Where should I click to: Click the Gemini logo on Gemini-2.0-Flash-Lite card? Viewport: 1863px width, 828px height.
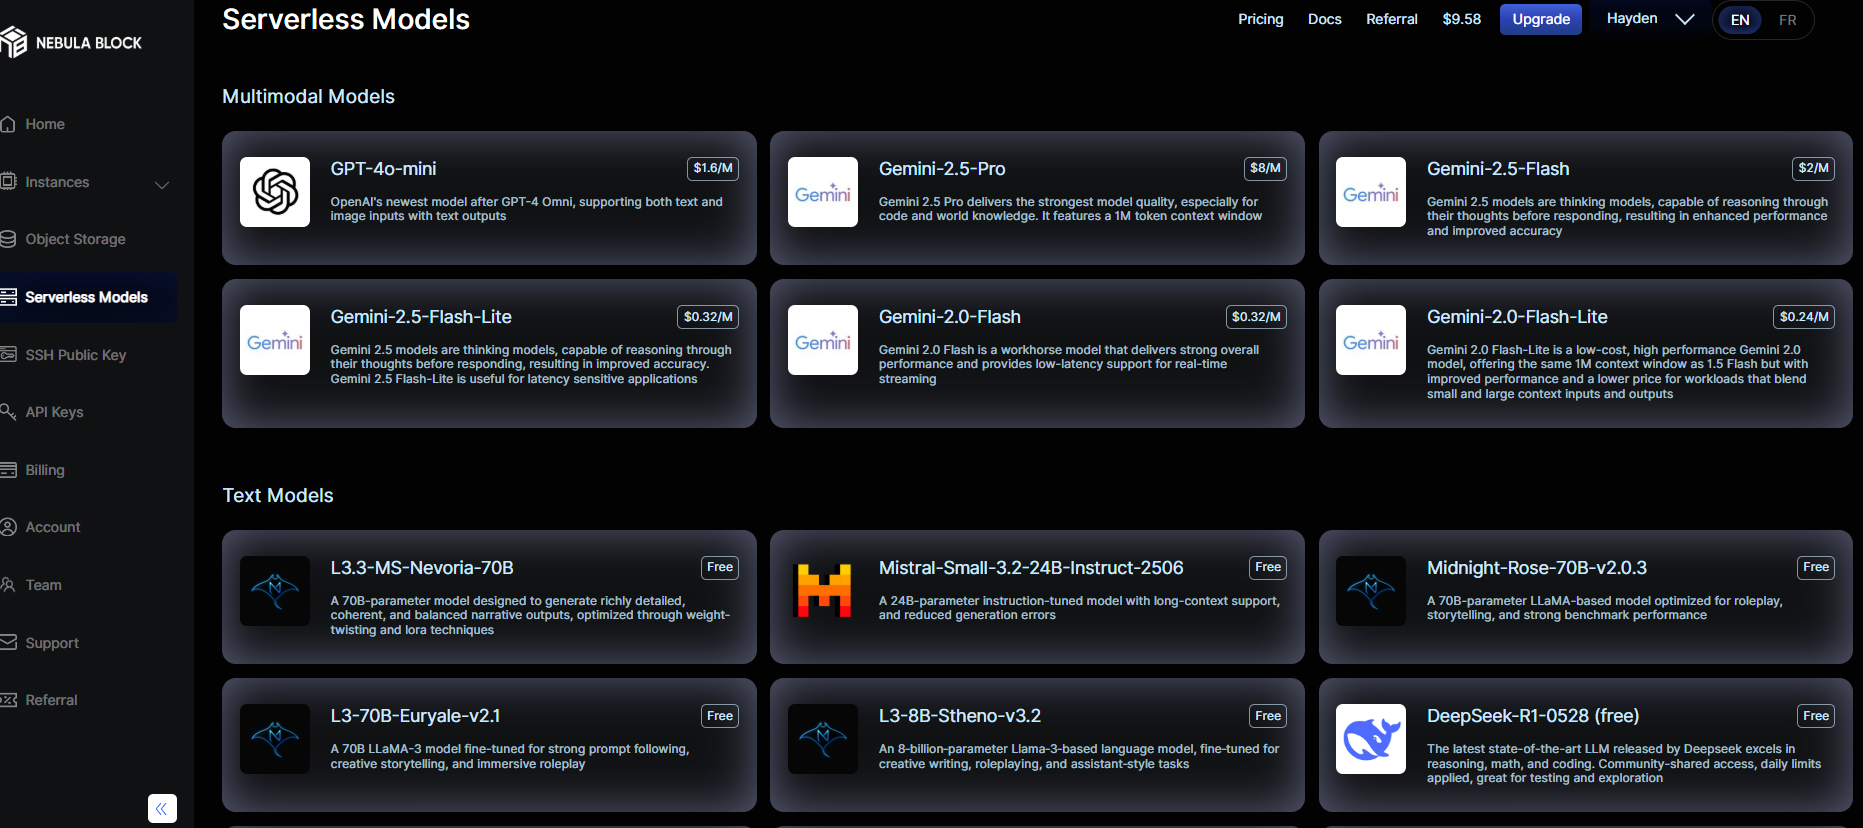click(1371, 340)
